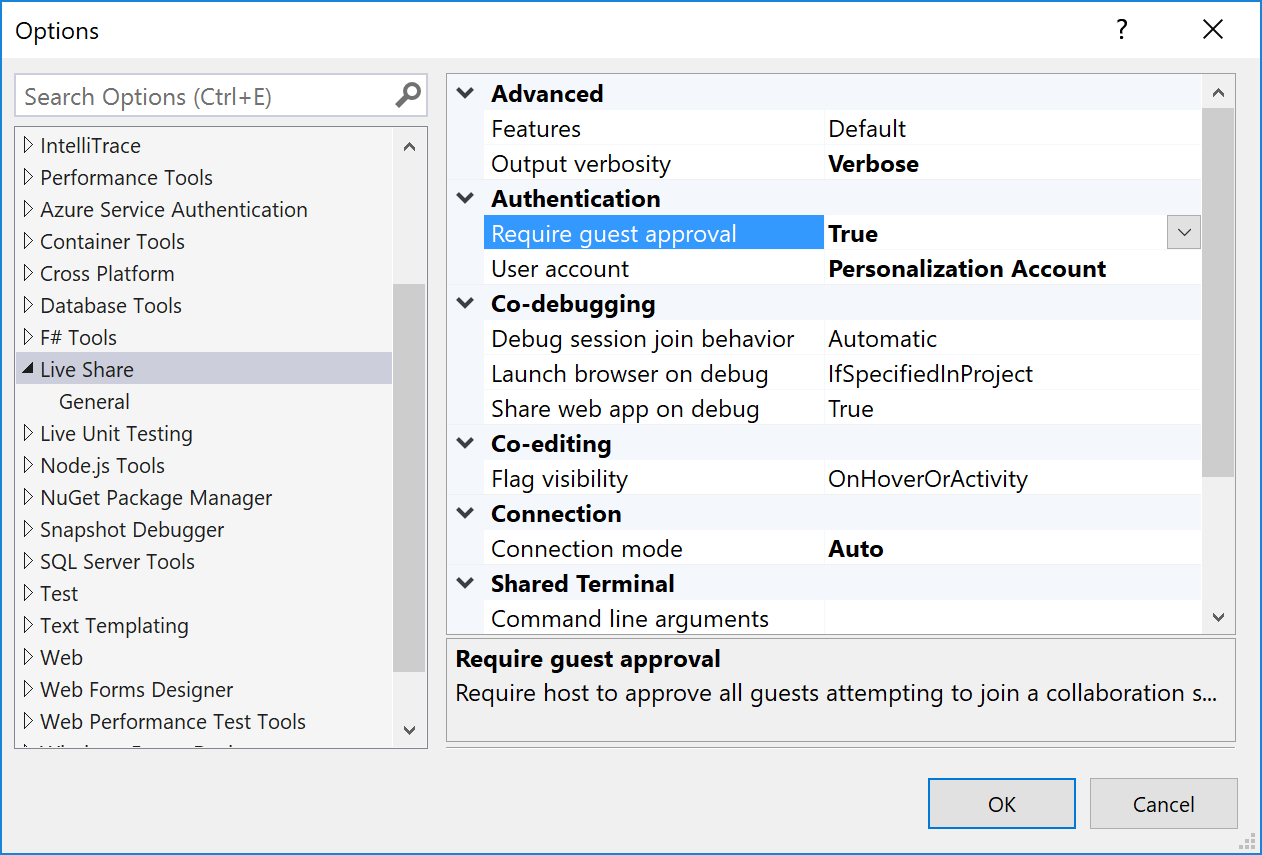Collapse the Advanced settings section
The image size is (1262, 855).
click(464, 92)
